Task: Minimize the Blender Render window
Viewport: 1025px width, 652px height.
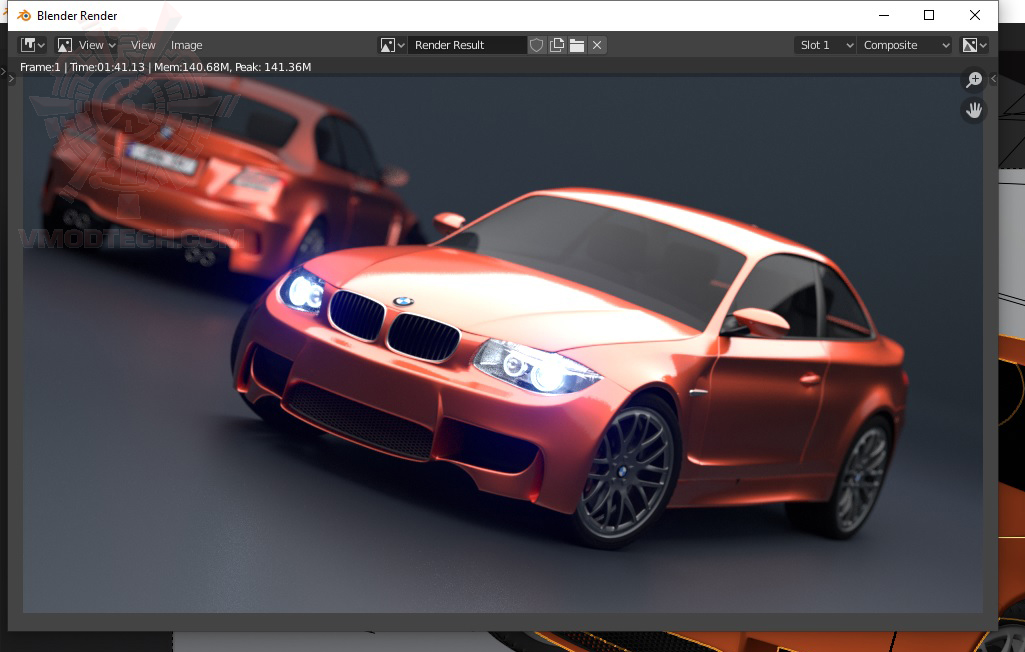Action: click(884, 15)
